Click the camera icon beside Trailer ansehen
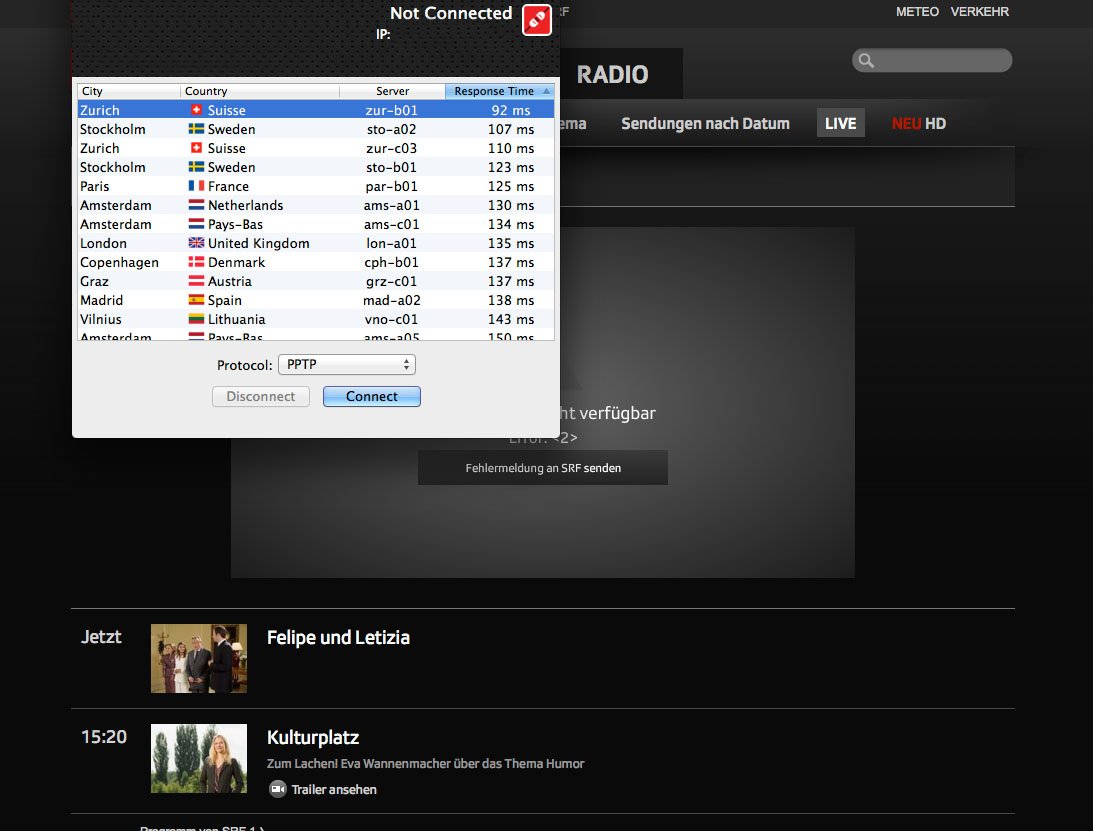The height and width of the screenshot is (831, 1093). pos(277,789)
